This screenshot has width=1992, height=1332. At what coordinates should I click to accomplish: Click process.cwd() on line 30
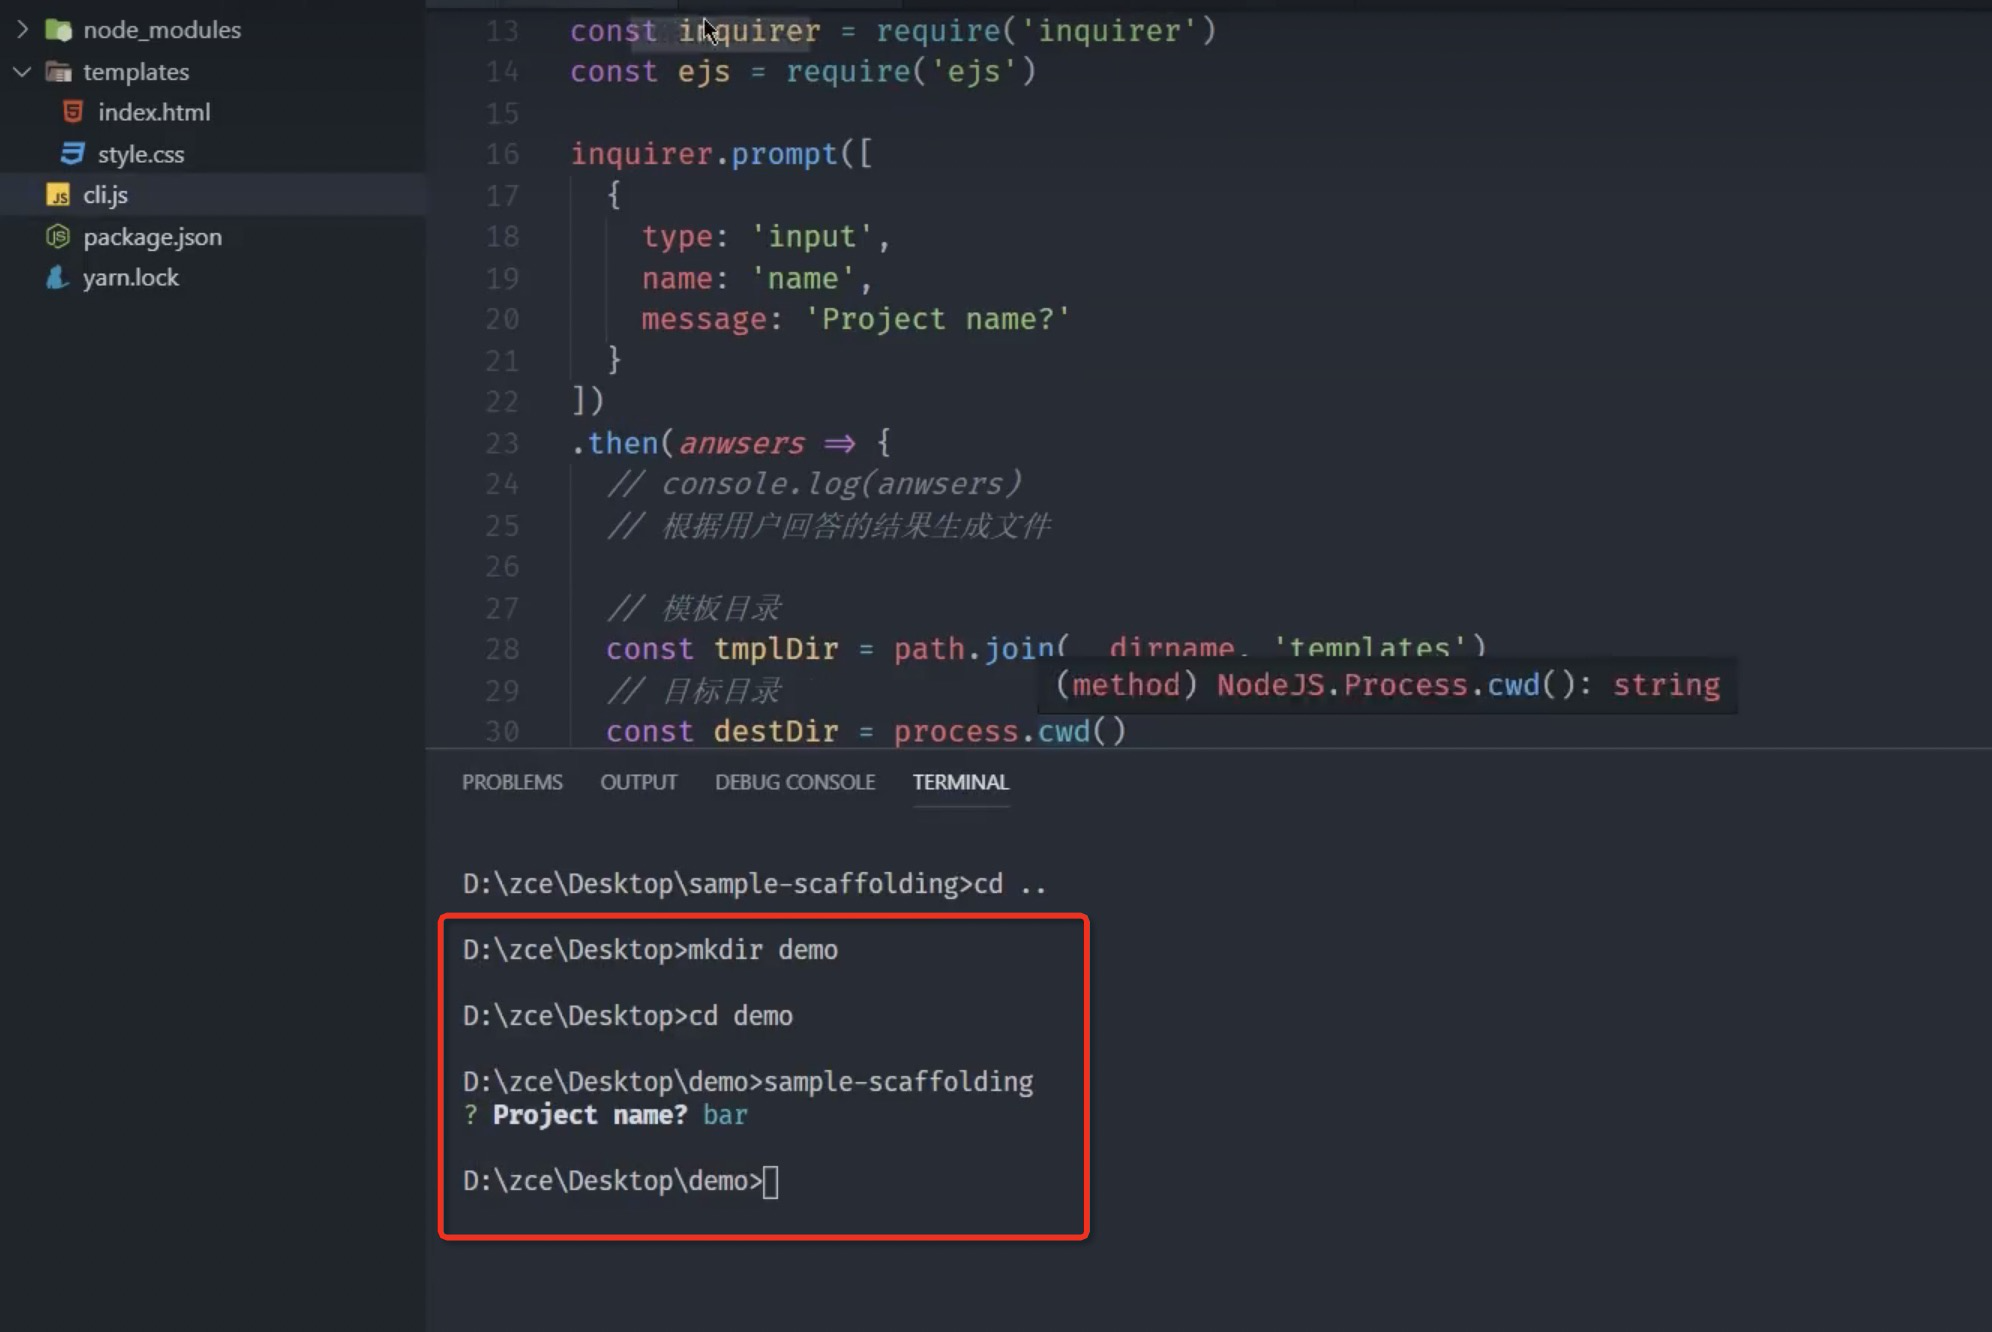(1010, 732)
